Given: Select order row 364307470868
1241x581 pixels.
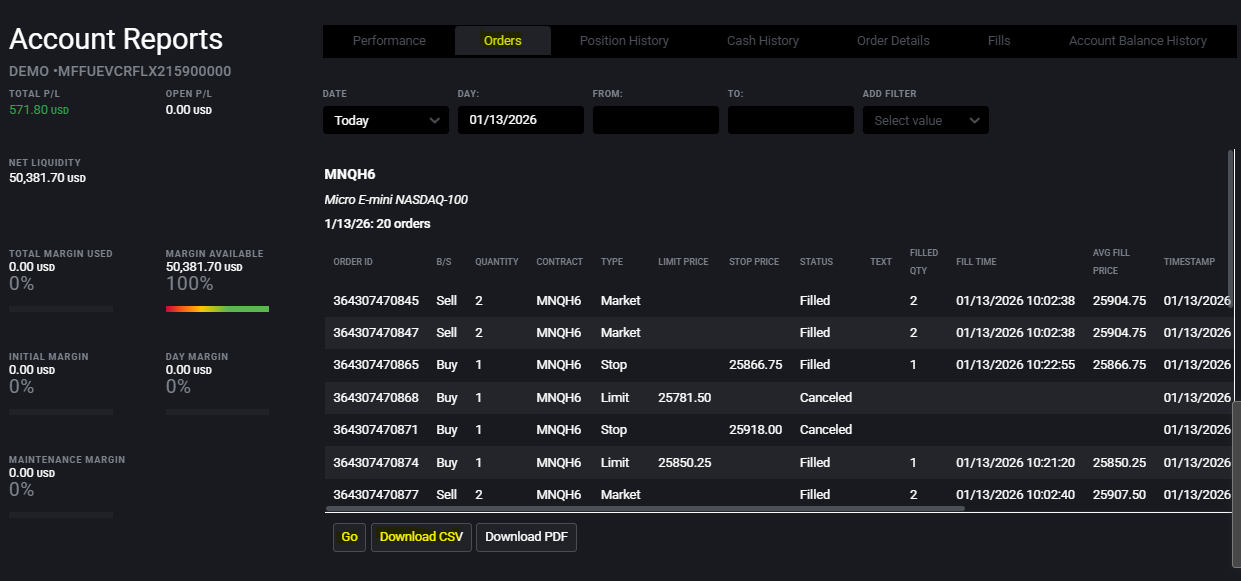Looking at the screenshot, I should pos(376,398).
